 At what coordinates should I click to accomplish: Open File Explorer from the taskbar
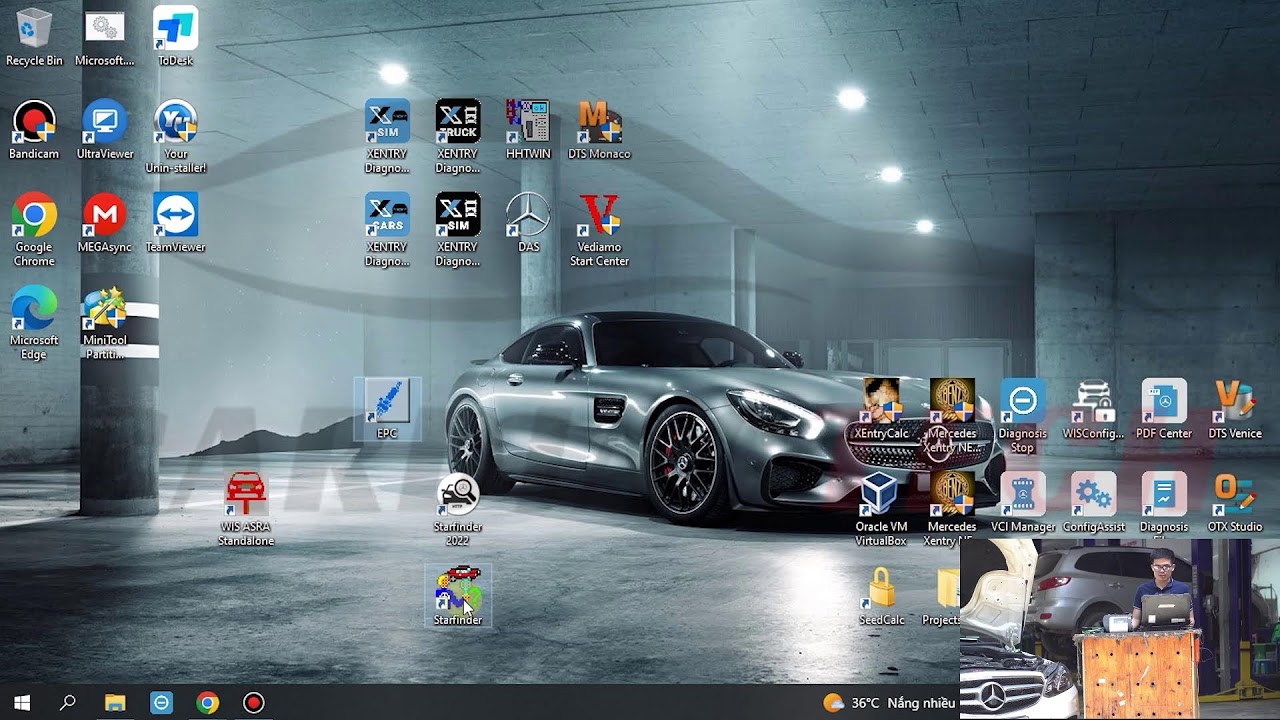point(115,703)
